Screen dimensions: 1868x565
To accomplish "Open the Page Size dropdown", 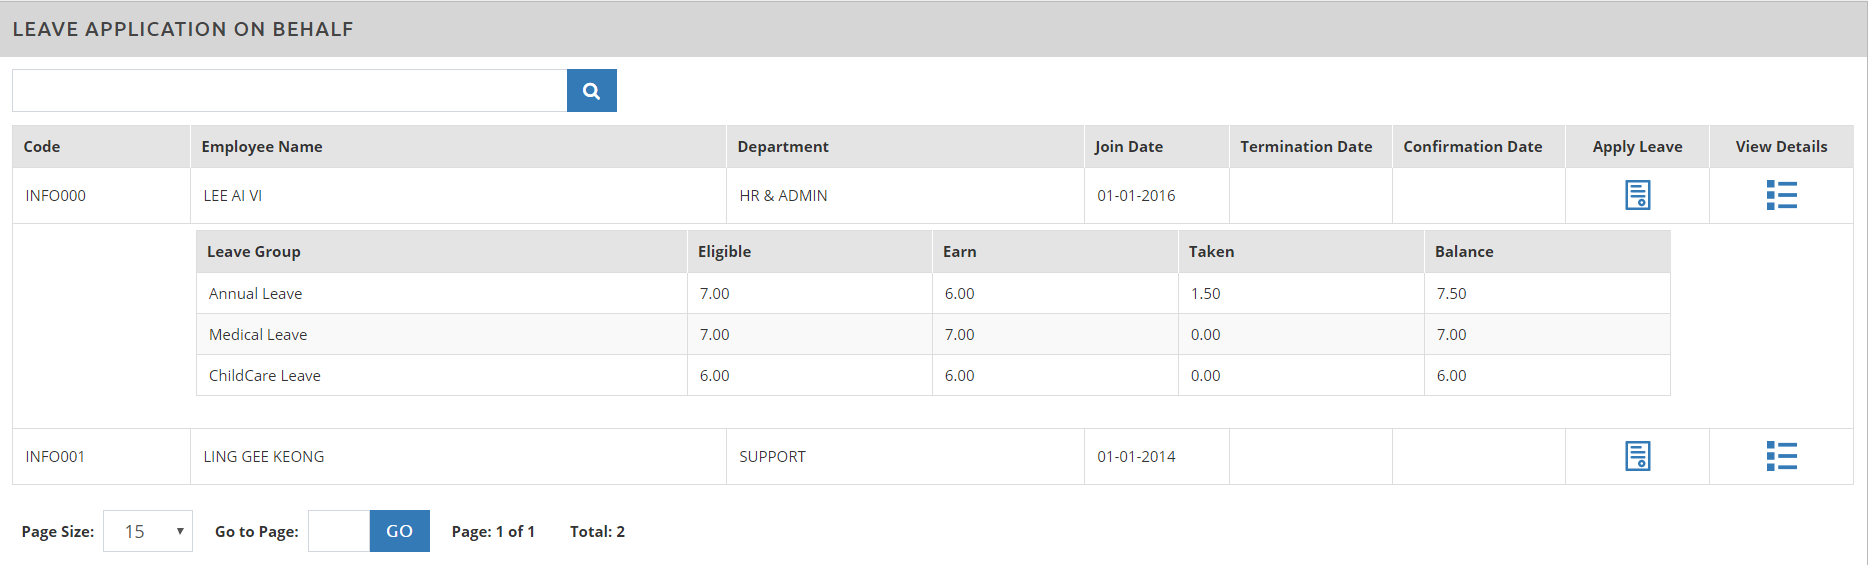I will [148, 531].
